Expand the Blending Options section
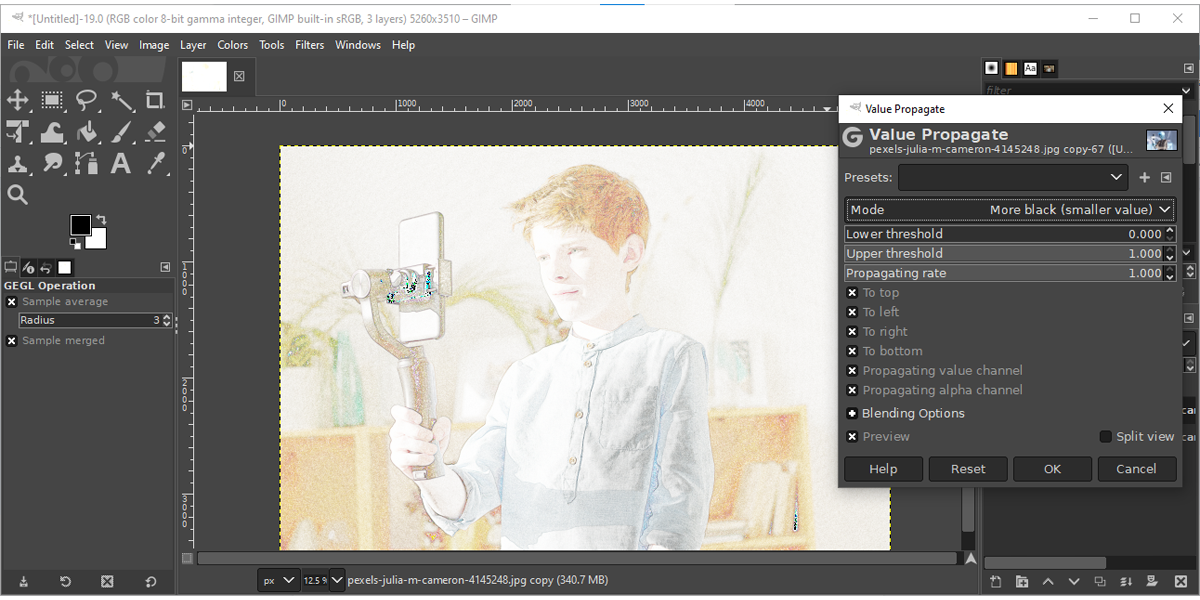The width and height of the screenshot is (1200, 600). (x=852, y=413)
